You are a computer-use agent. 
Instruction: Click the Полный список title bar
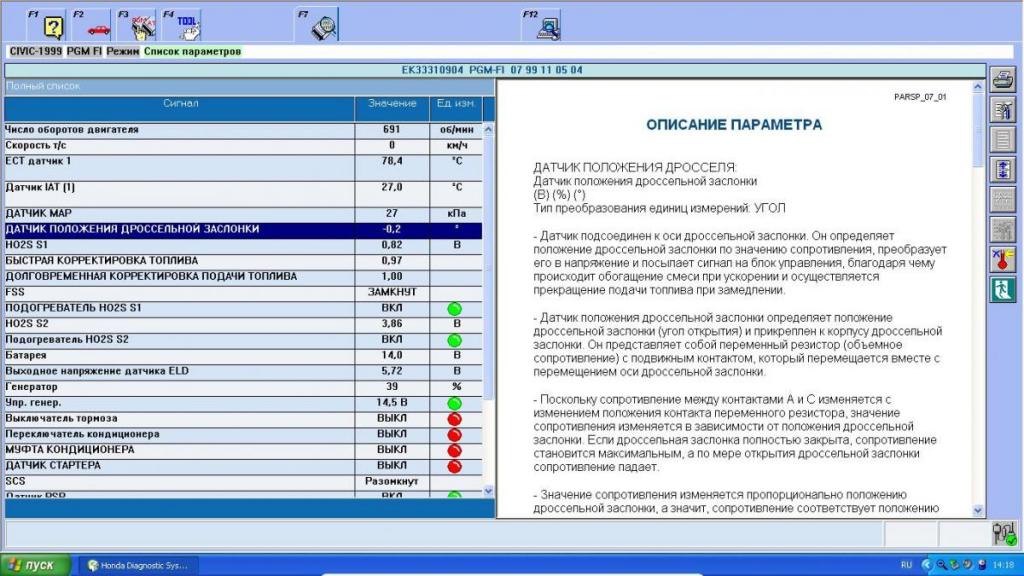click(x=249, y=86)
